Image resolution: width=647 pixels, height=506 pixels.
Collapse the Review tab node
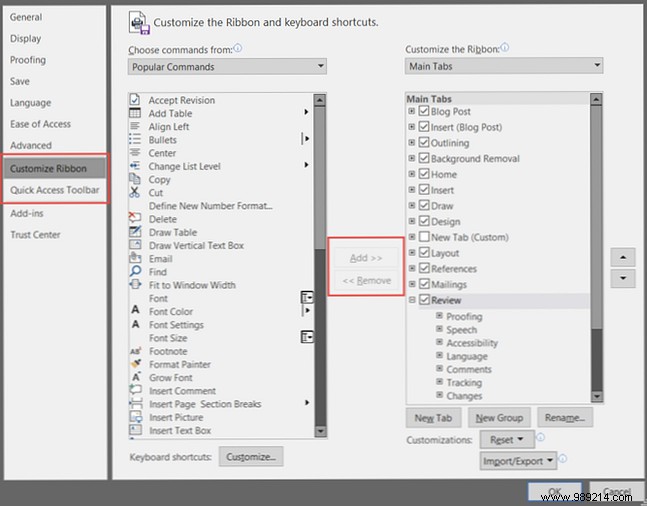pos(412,300)
